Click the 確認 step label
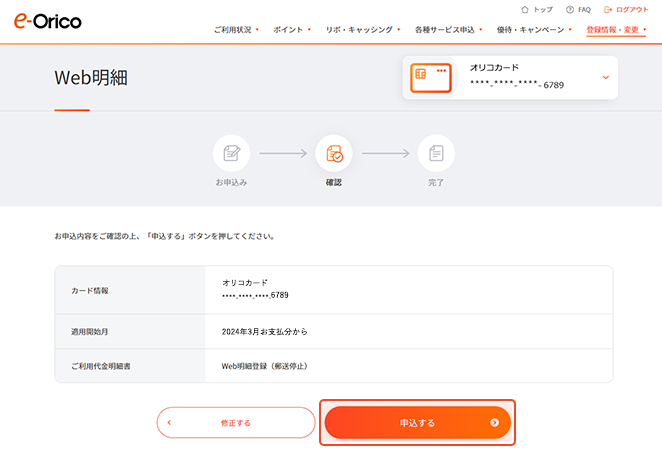This screenshot has width=662, height=461. [334, 182]
